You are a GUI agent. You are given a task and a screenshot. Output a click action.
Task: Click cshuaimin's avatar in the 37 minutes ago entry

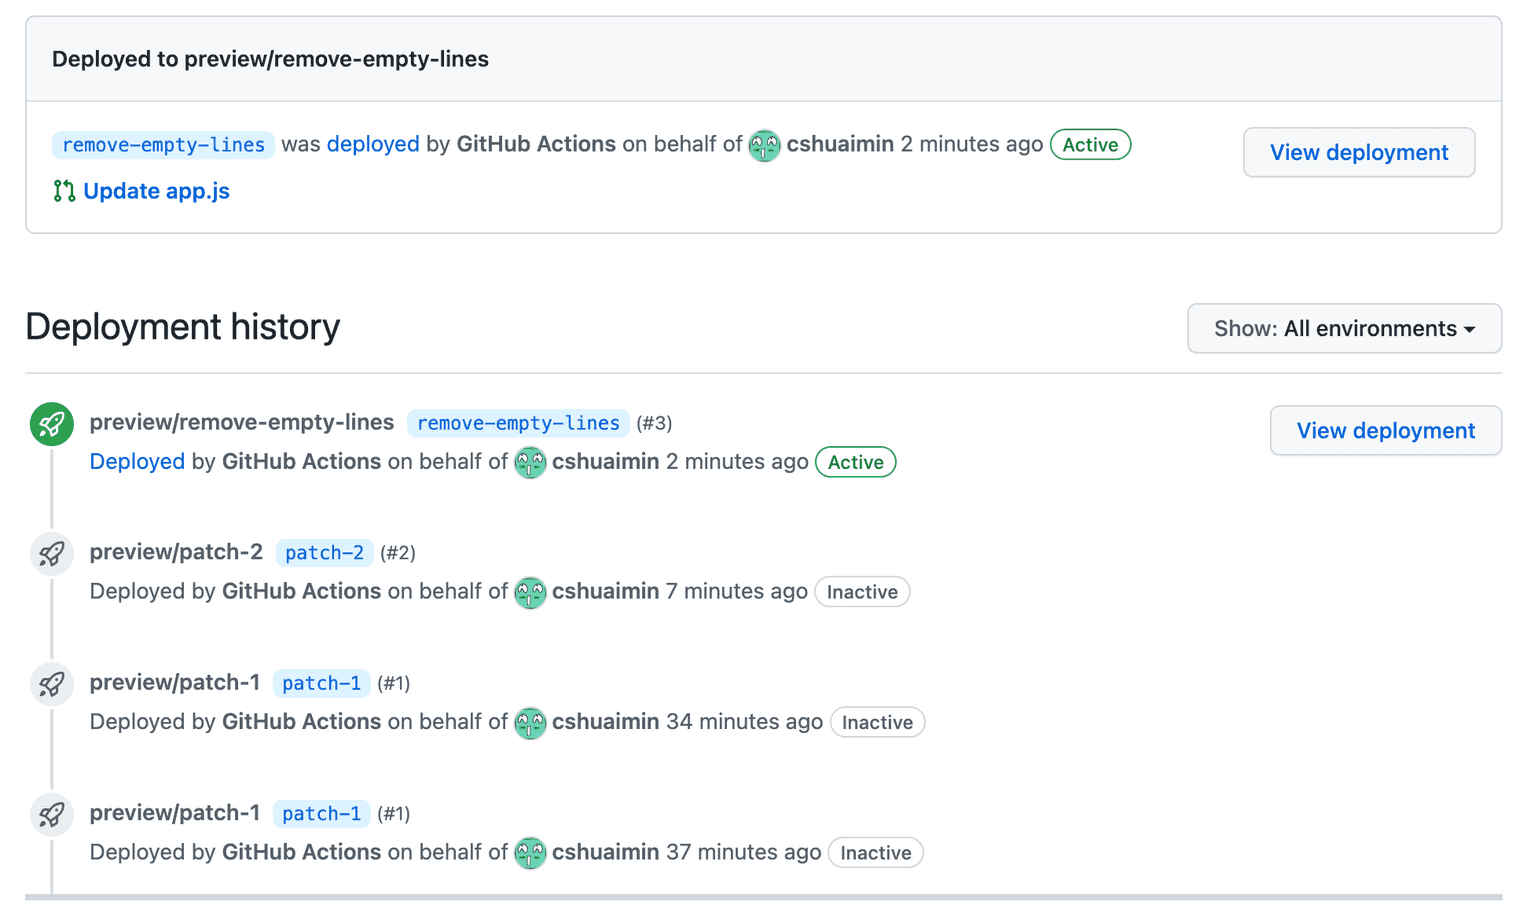(x=530, y=853)
